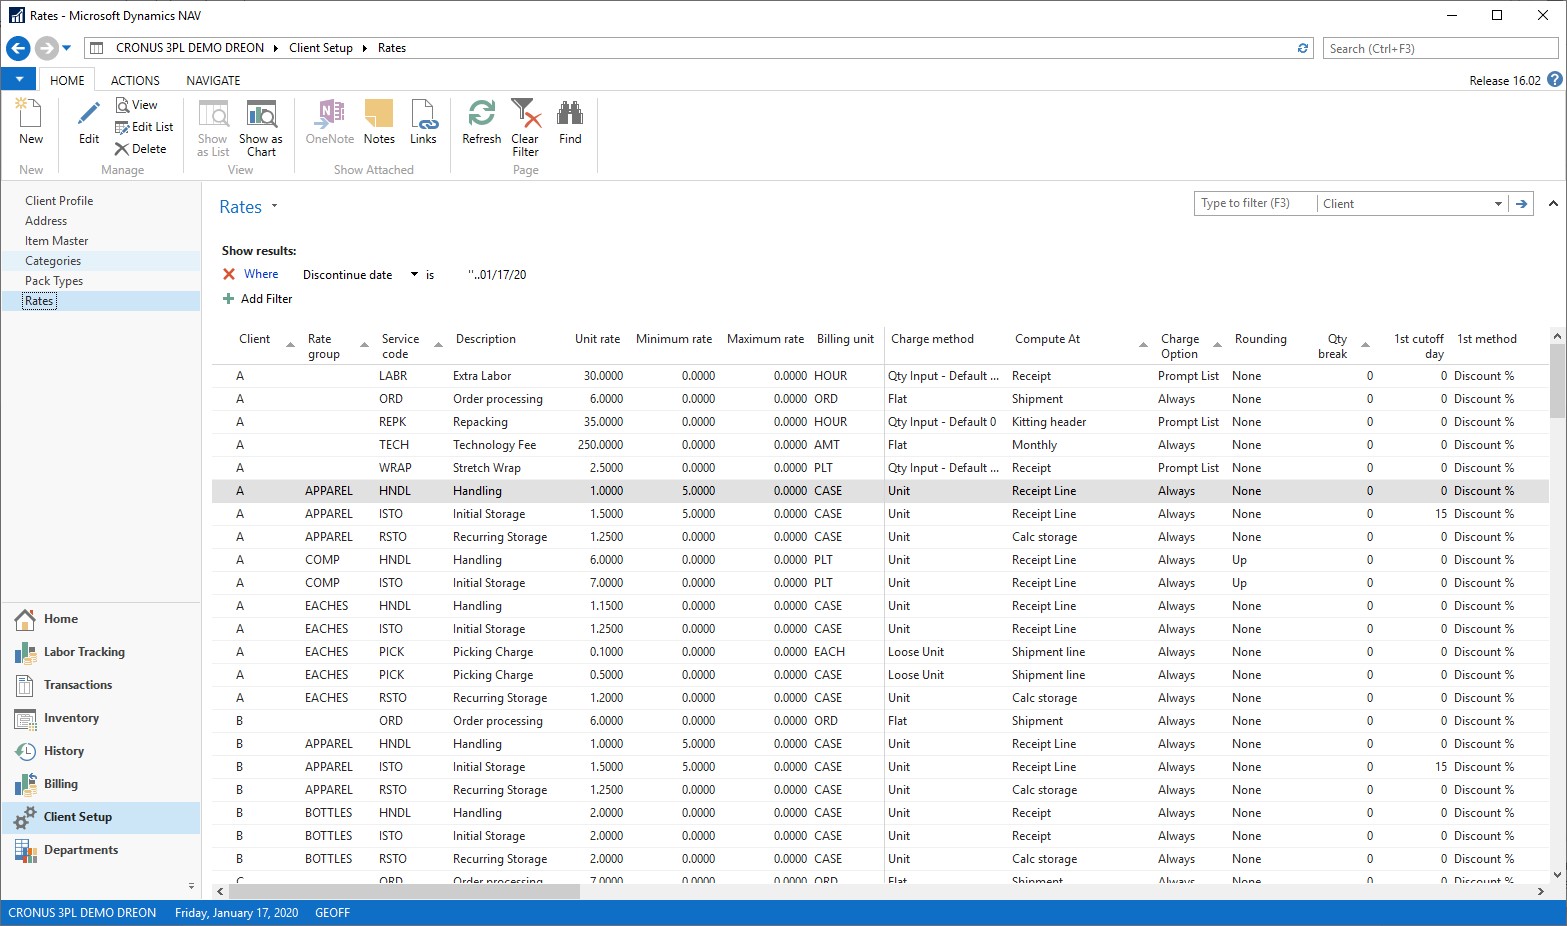Open the Client Setup navigation button

101,817
